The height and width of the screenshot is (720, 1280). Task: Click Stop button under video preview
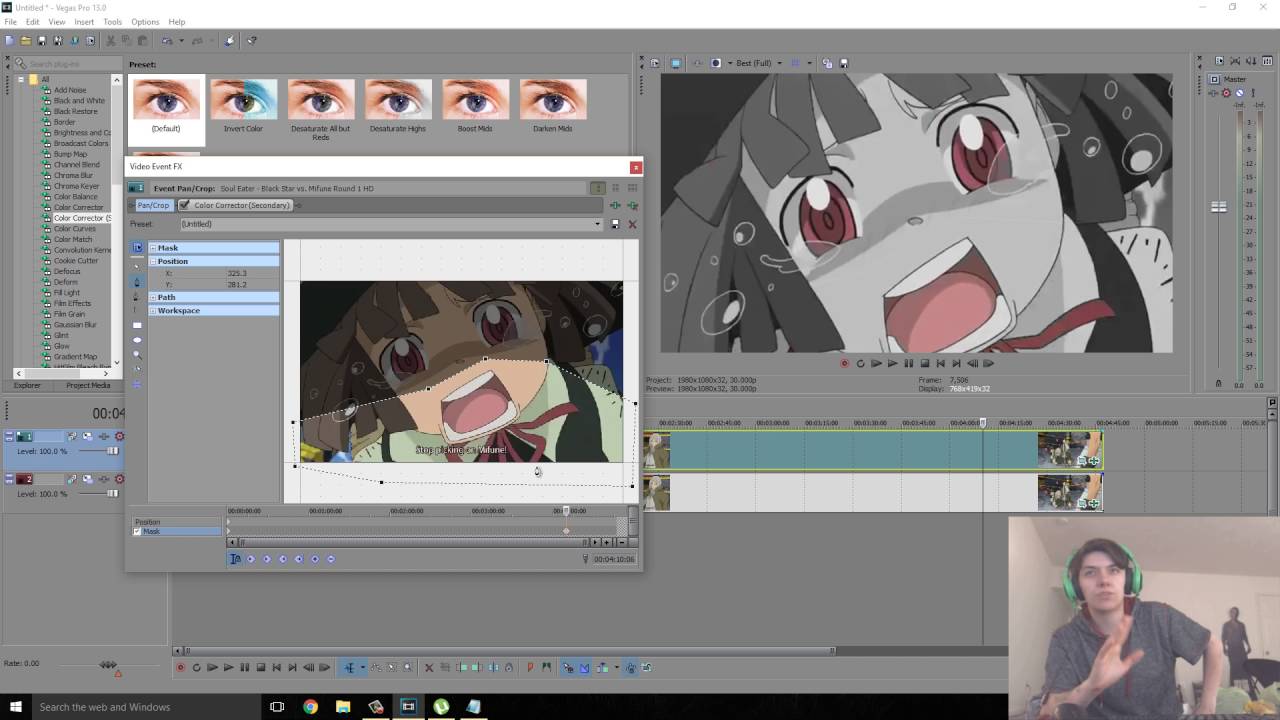coord(924,364)
